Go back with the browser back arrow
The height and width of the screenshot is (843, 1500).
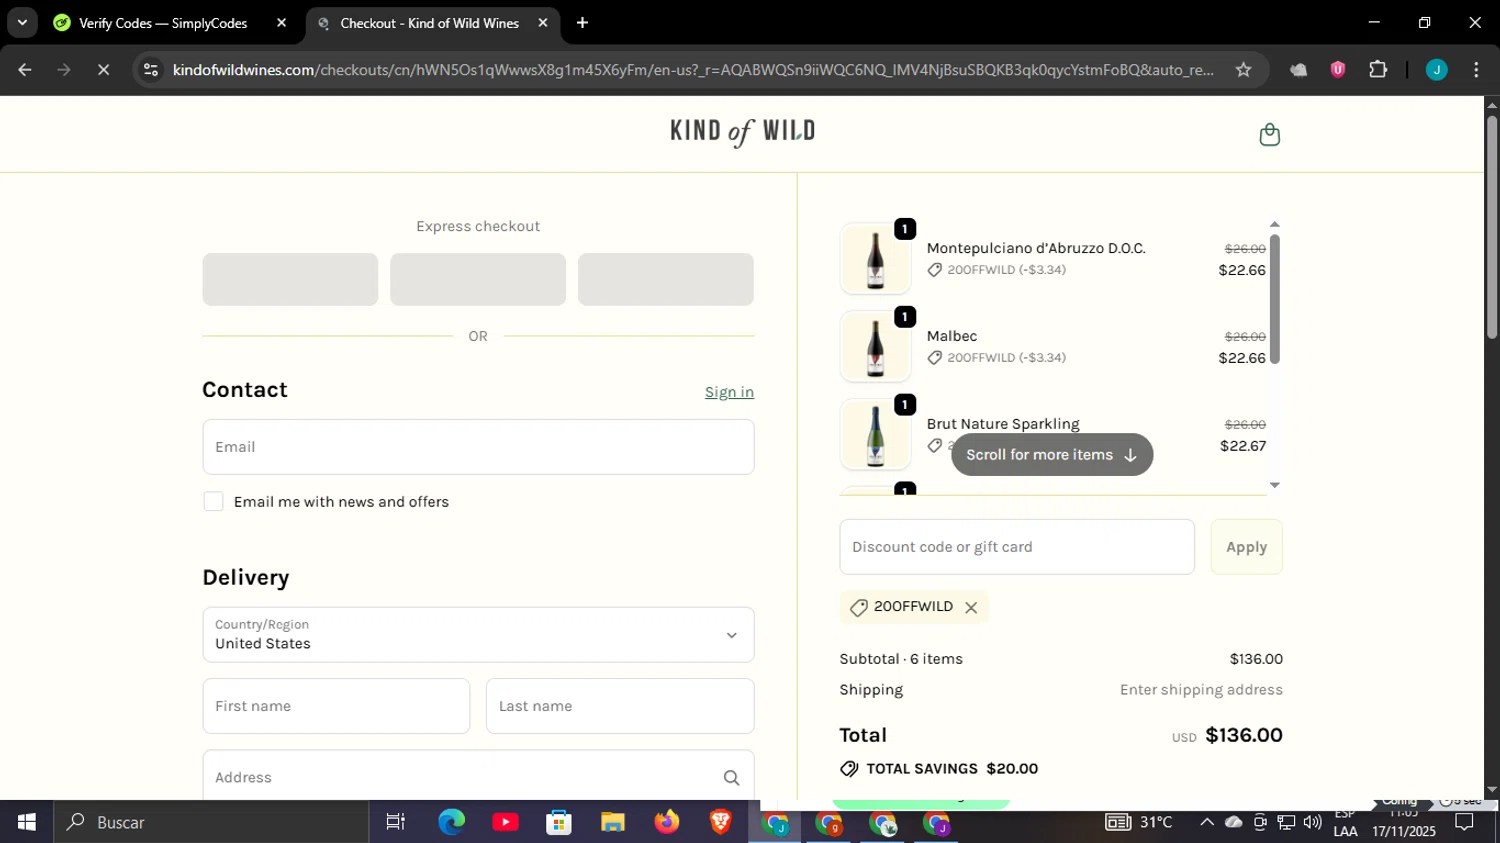coord(25,70)
